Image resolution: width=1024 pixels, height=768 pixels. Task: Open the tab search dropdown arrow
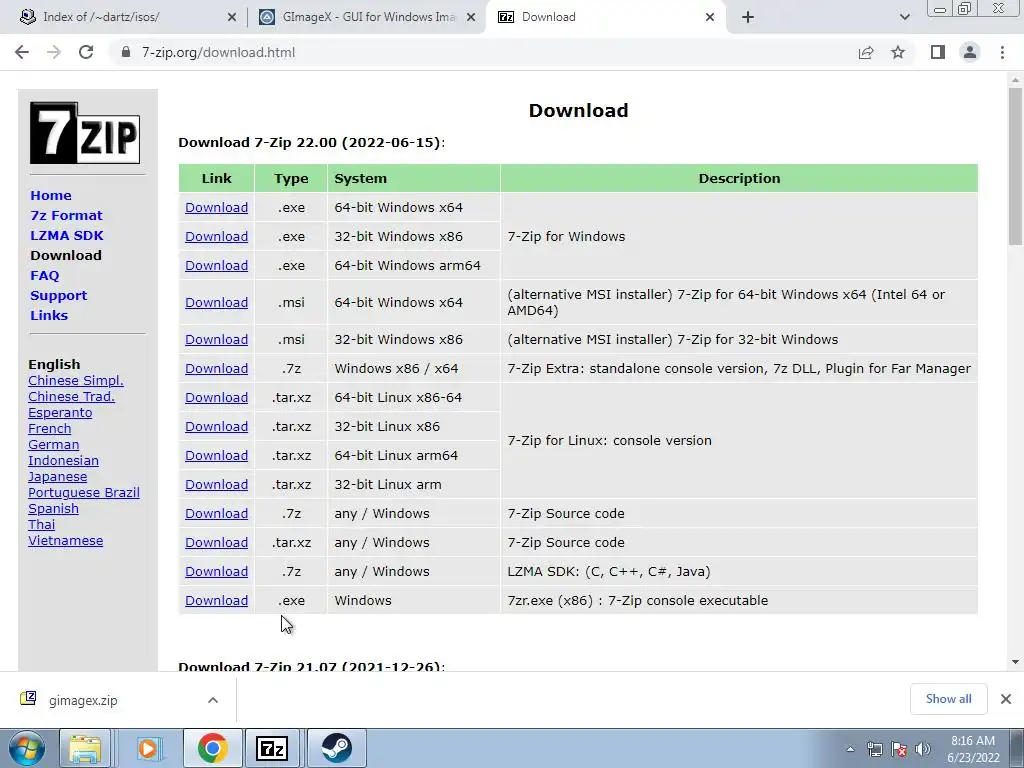904,17
